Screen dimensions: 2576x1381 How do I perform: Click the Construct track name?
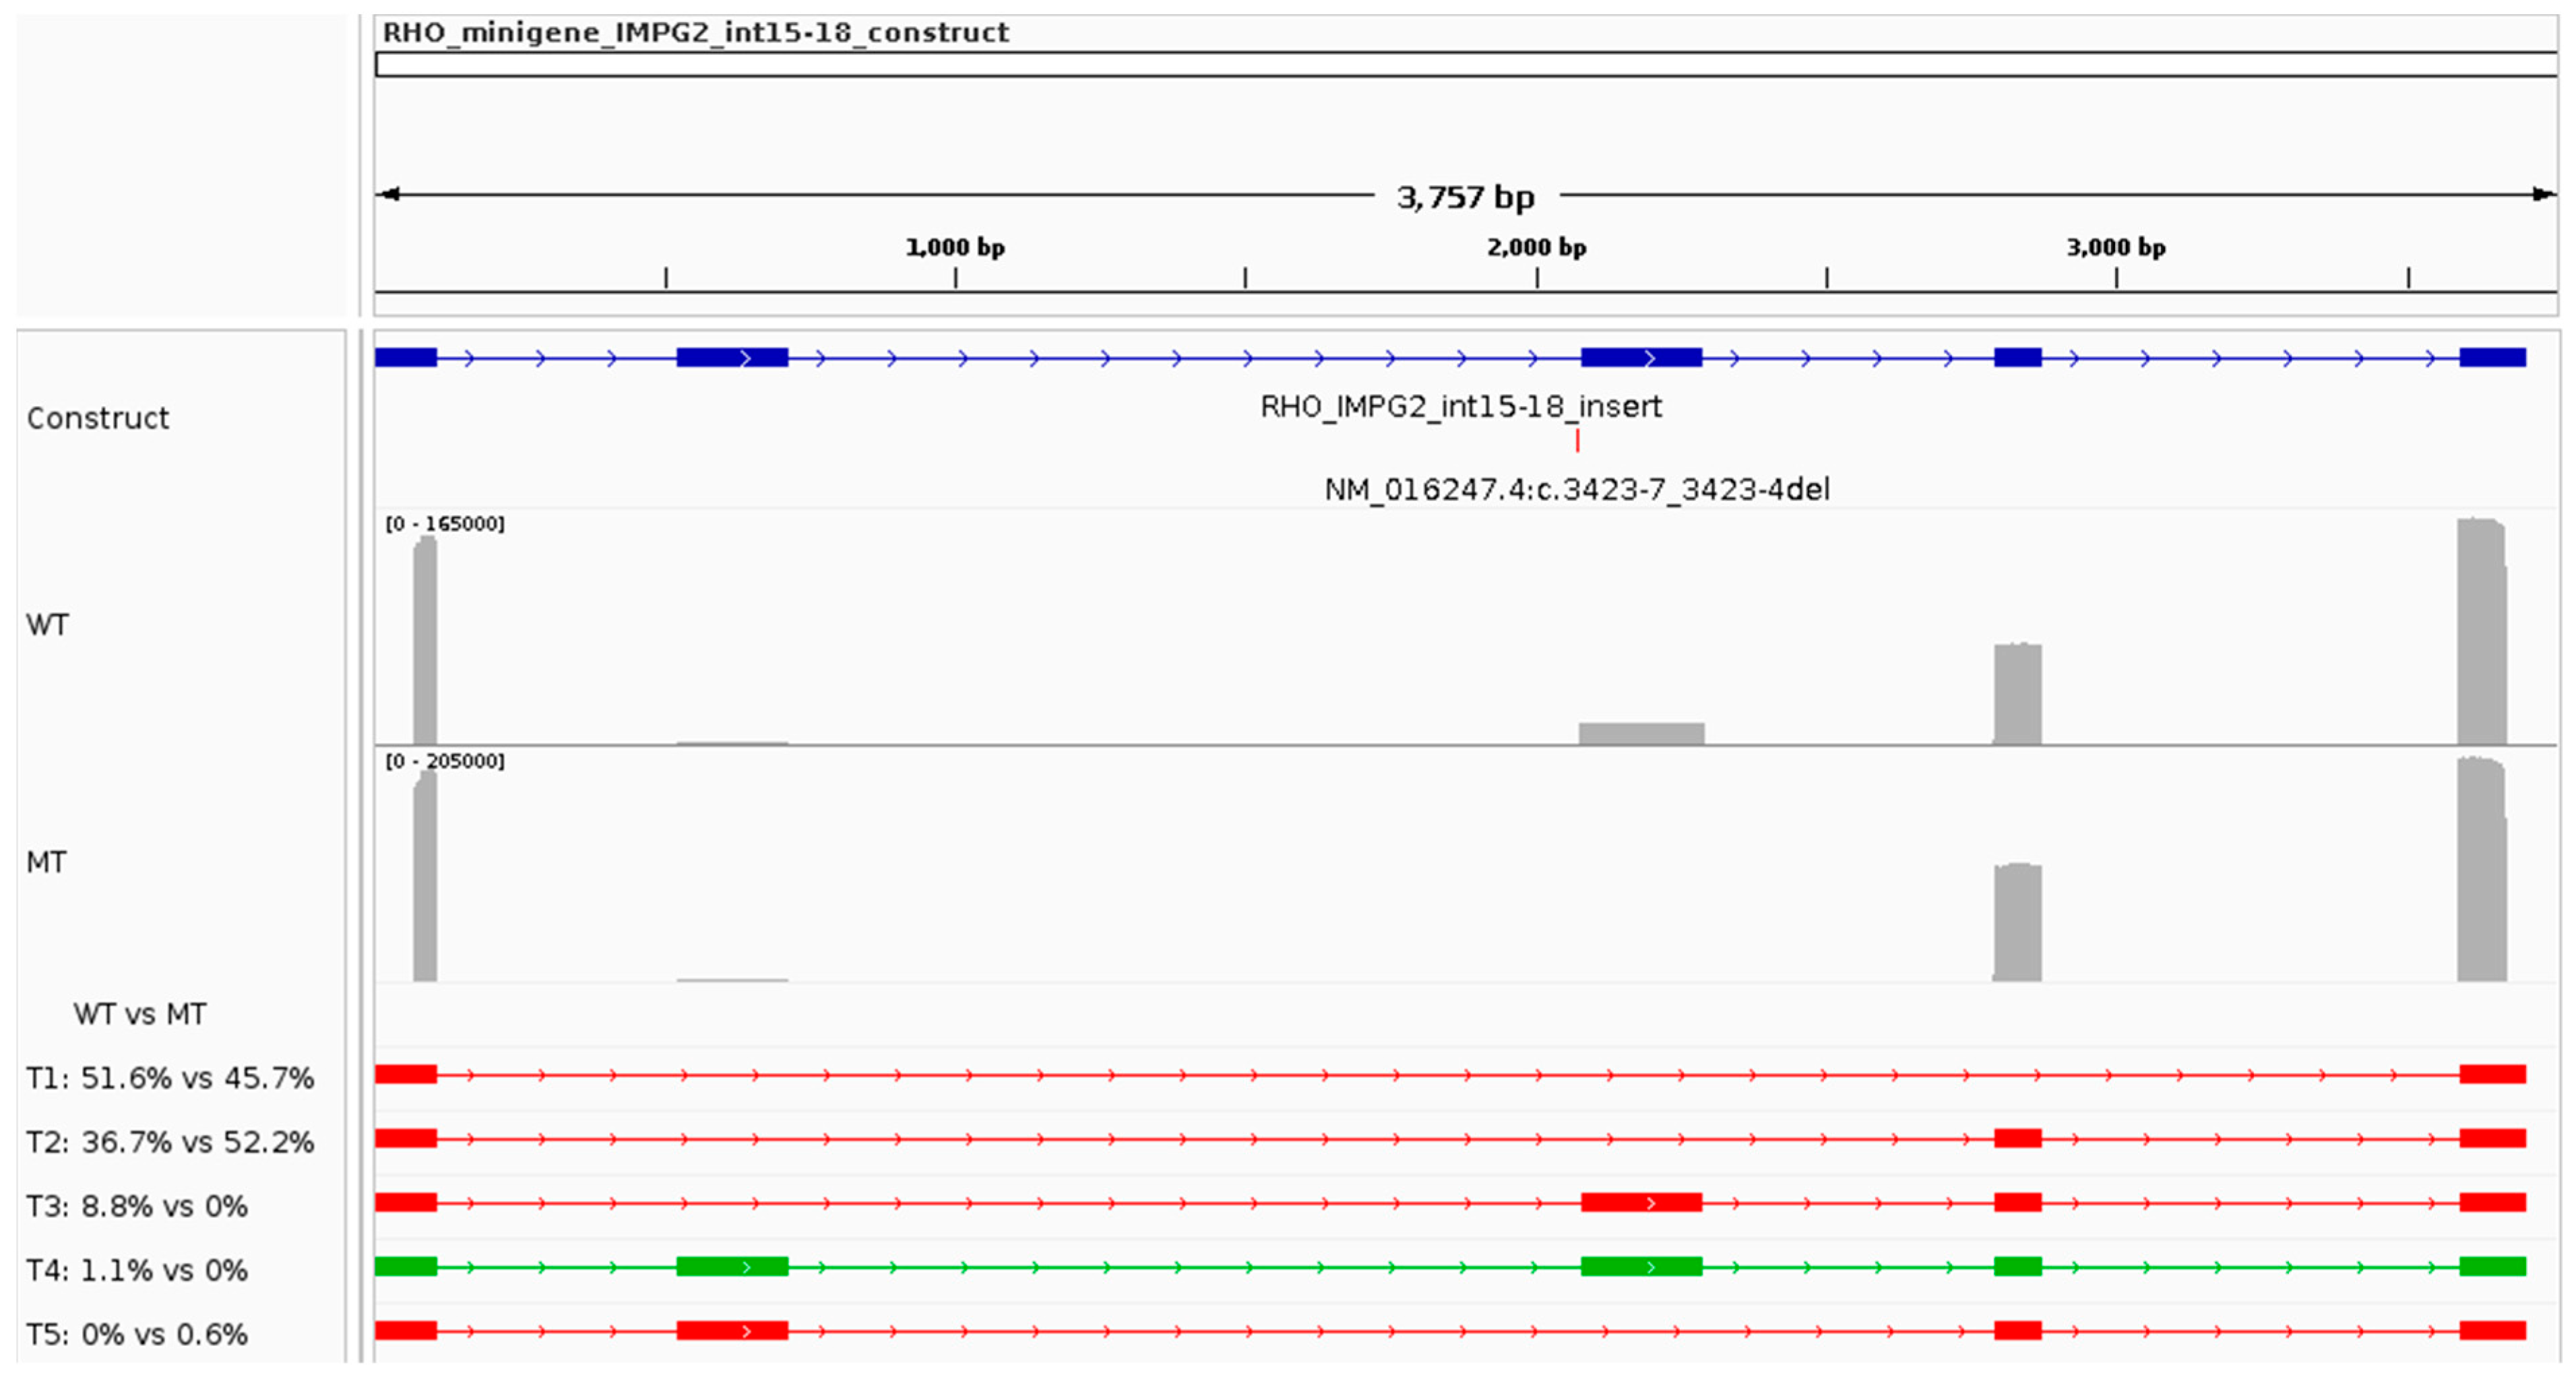pyautogui.click(x=98, y=418)
